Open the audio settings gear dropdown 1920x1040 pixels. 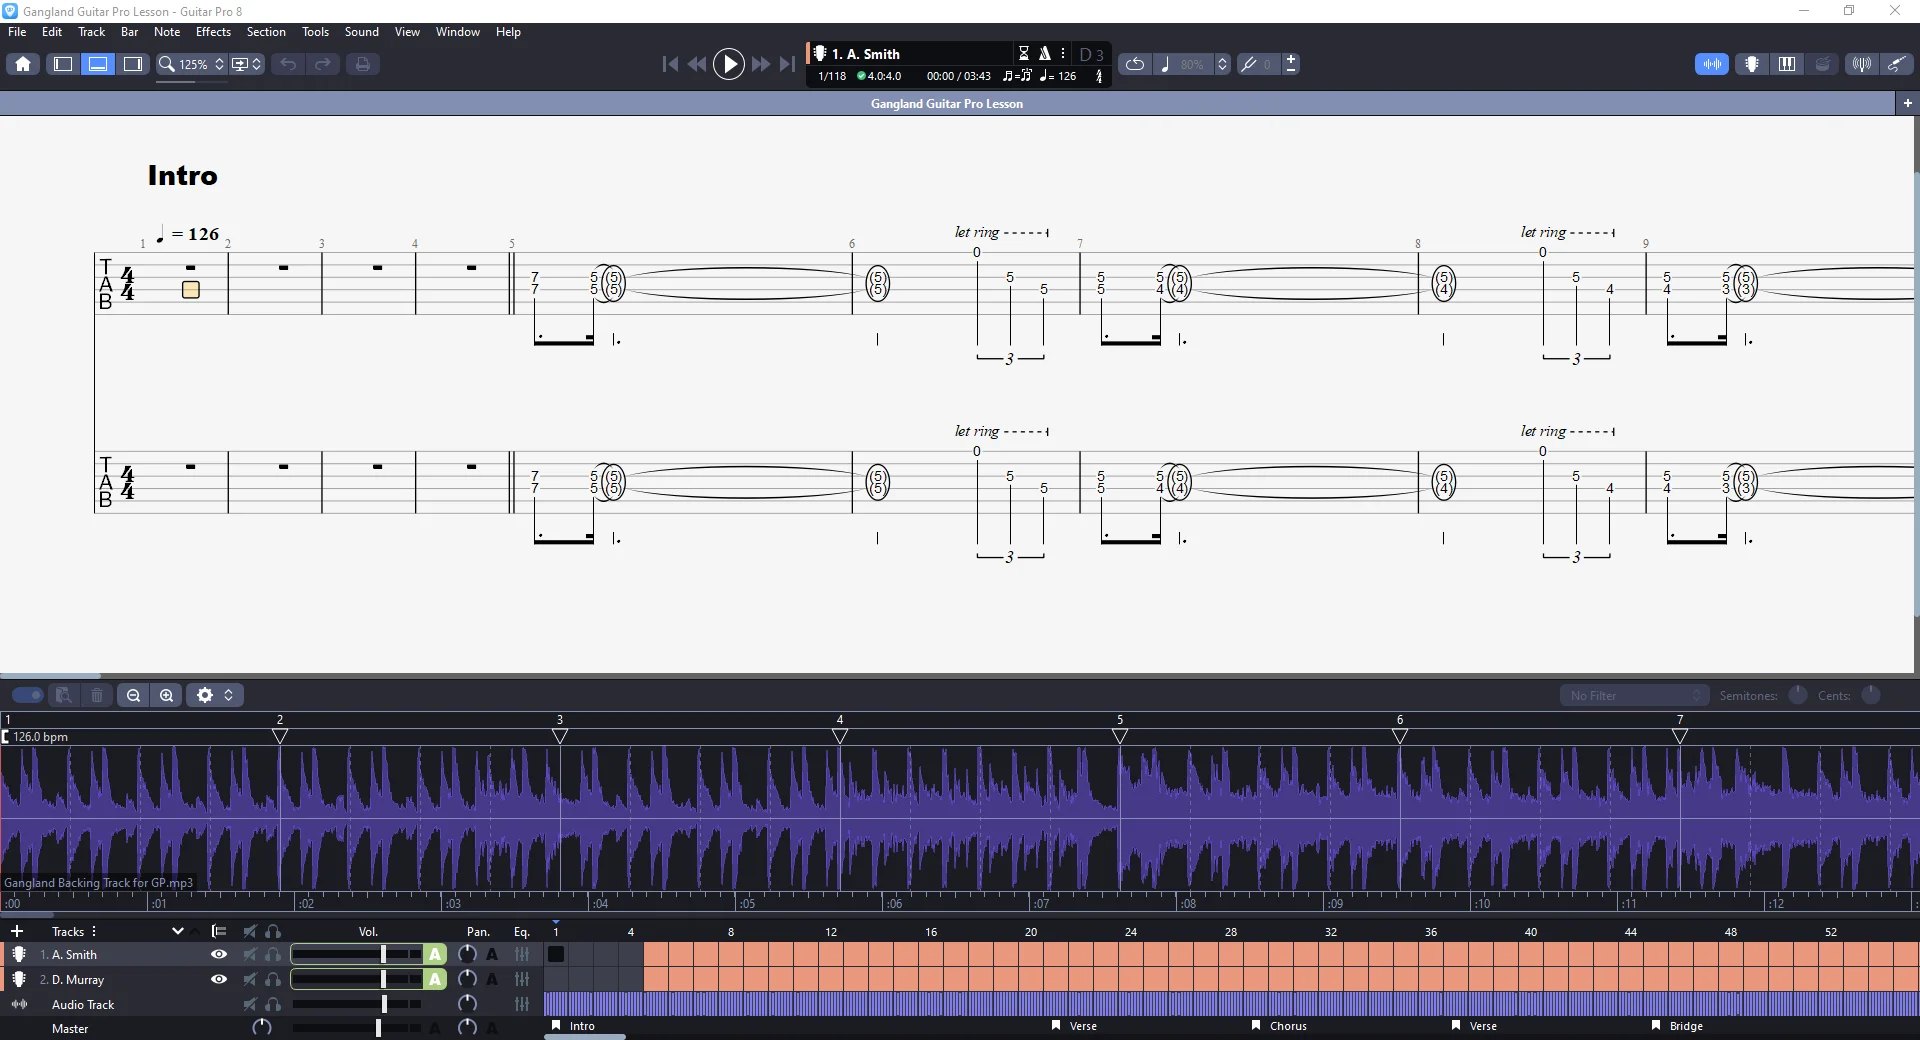tap(215, 695)
